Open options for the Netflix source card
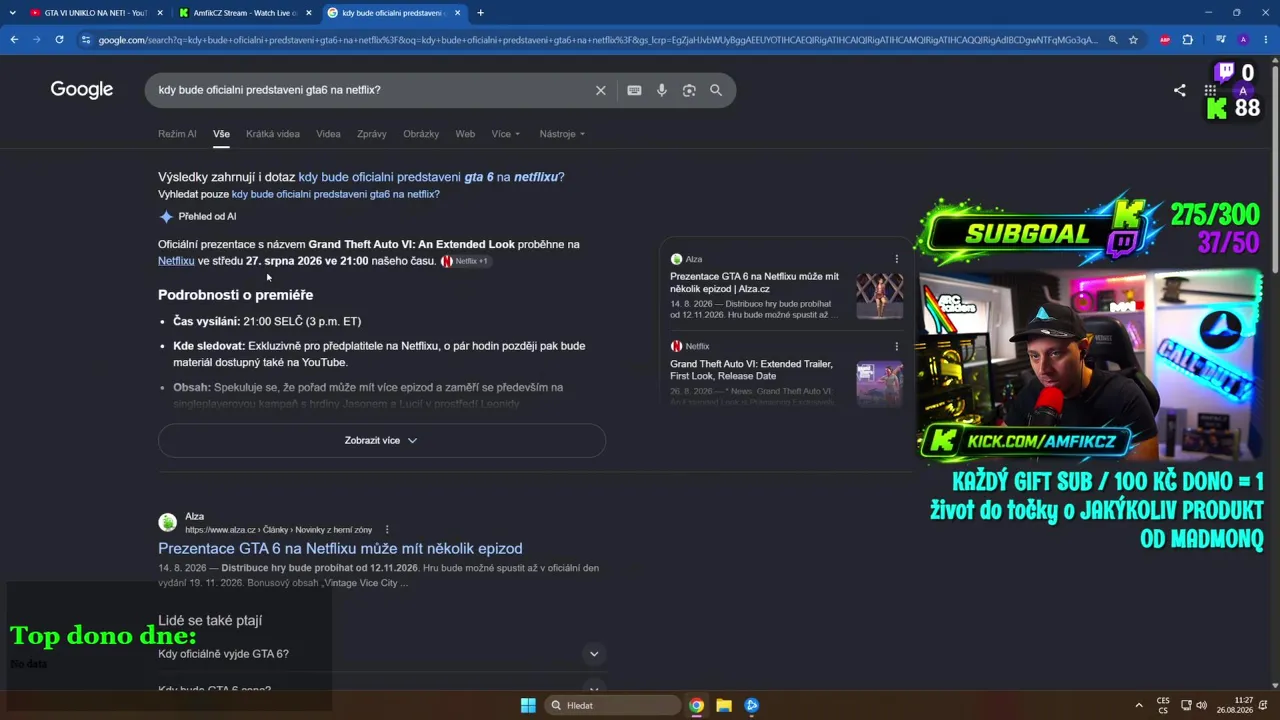This screenshot has width=1280, height=720. [896, 346]
